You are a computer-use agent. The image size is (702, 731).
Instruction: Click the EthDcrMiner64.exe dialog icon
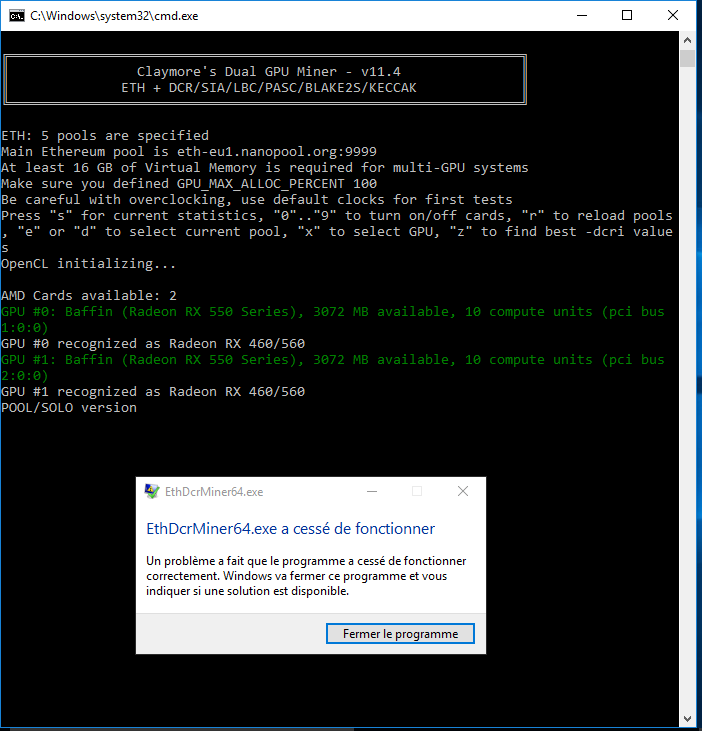152,491
